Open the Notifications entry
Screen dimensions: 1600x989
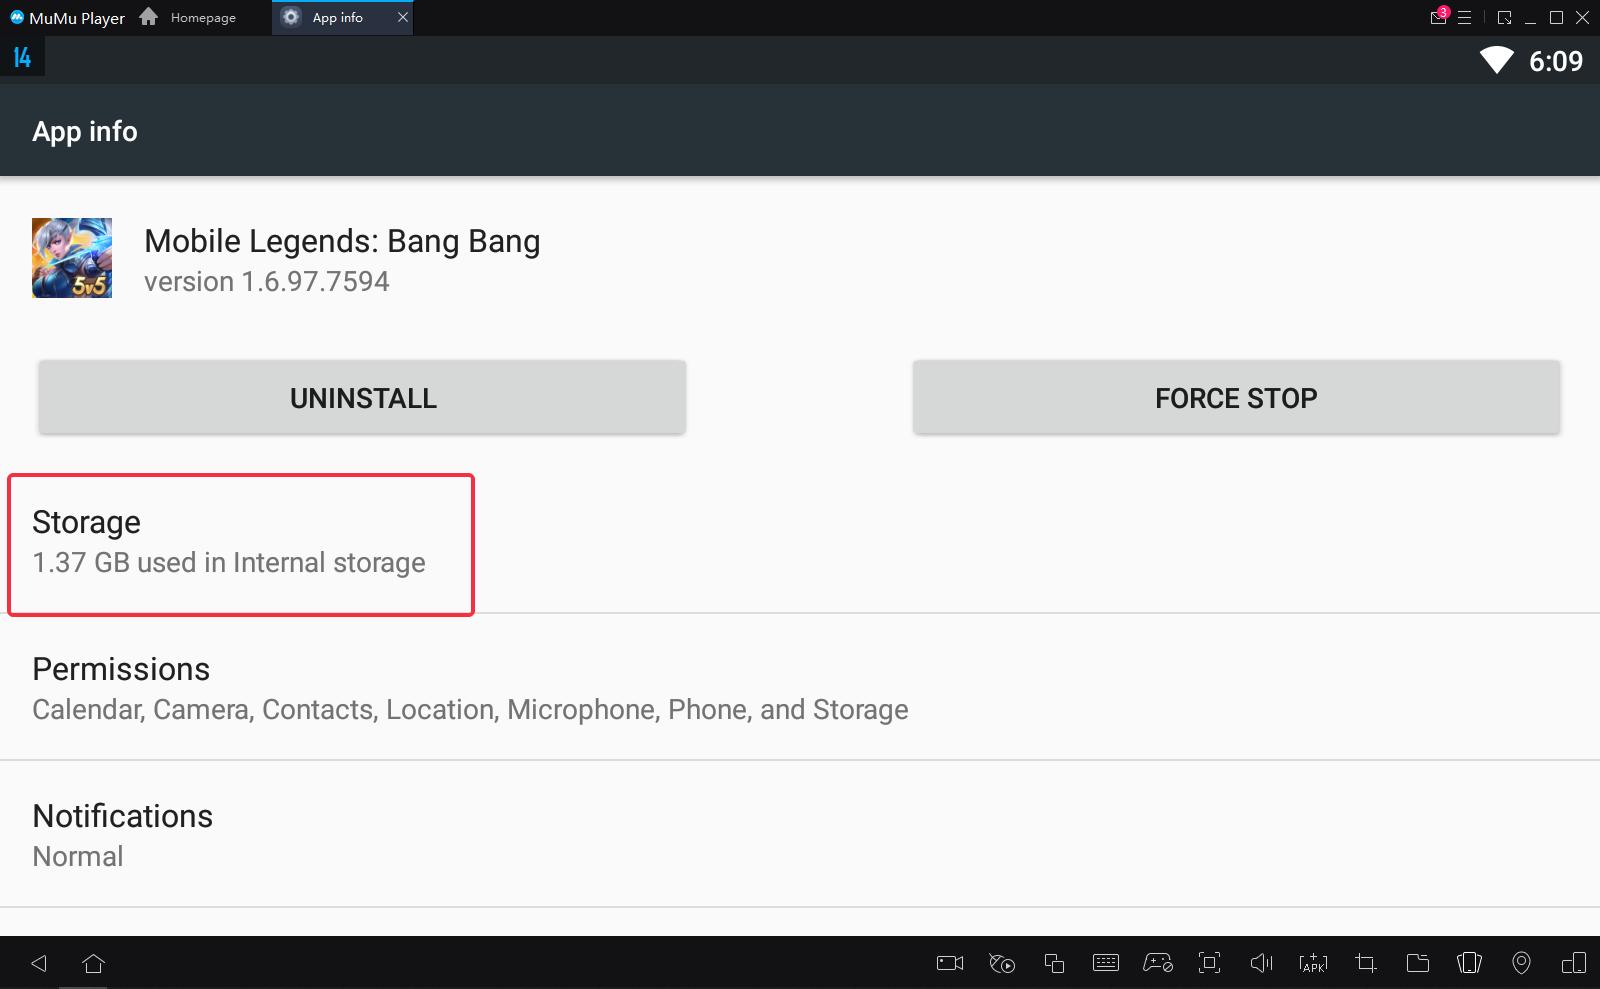click(800, 835)
